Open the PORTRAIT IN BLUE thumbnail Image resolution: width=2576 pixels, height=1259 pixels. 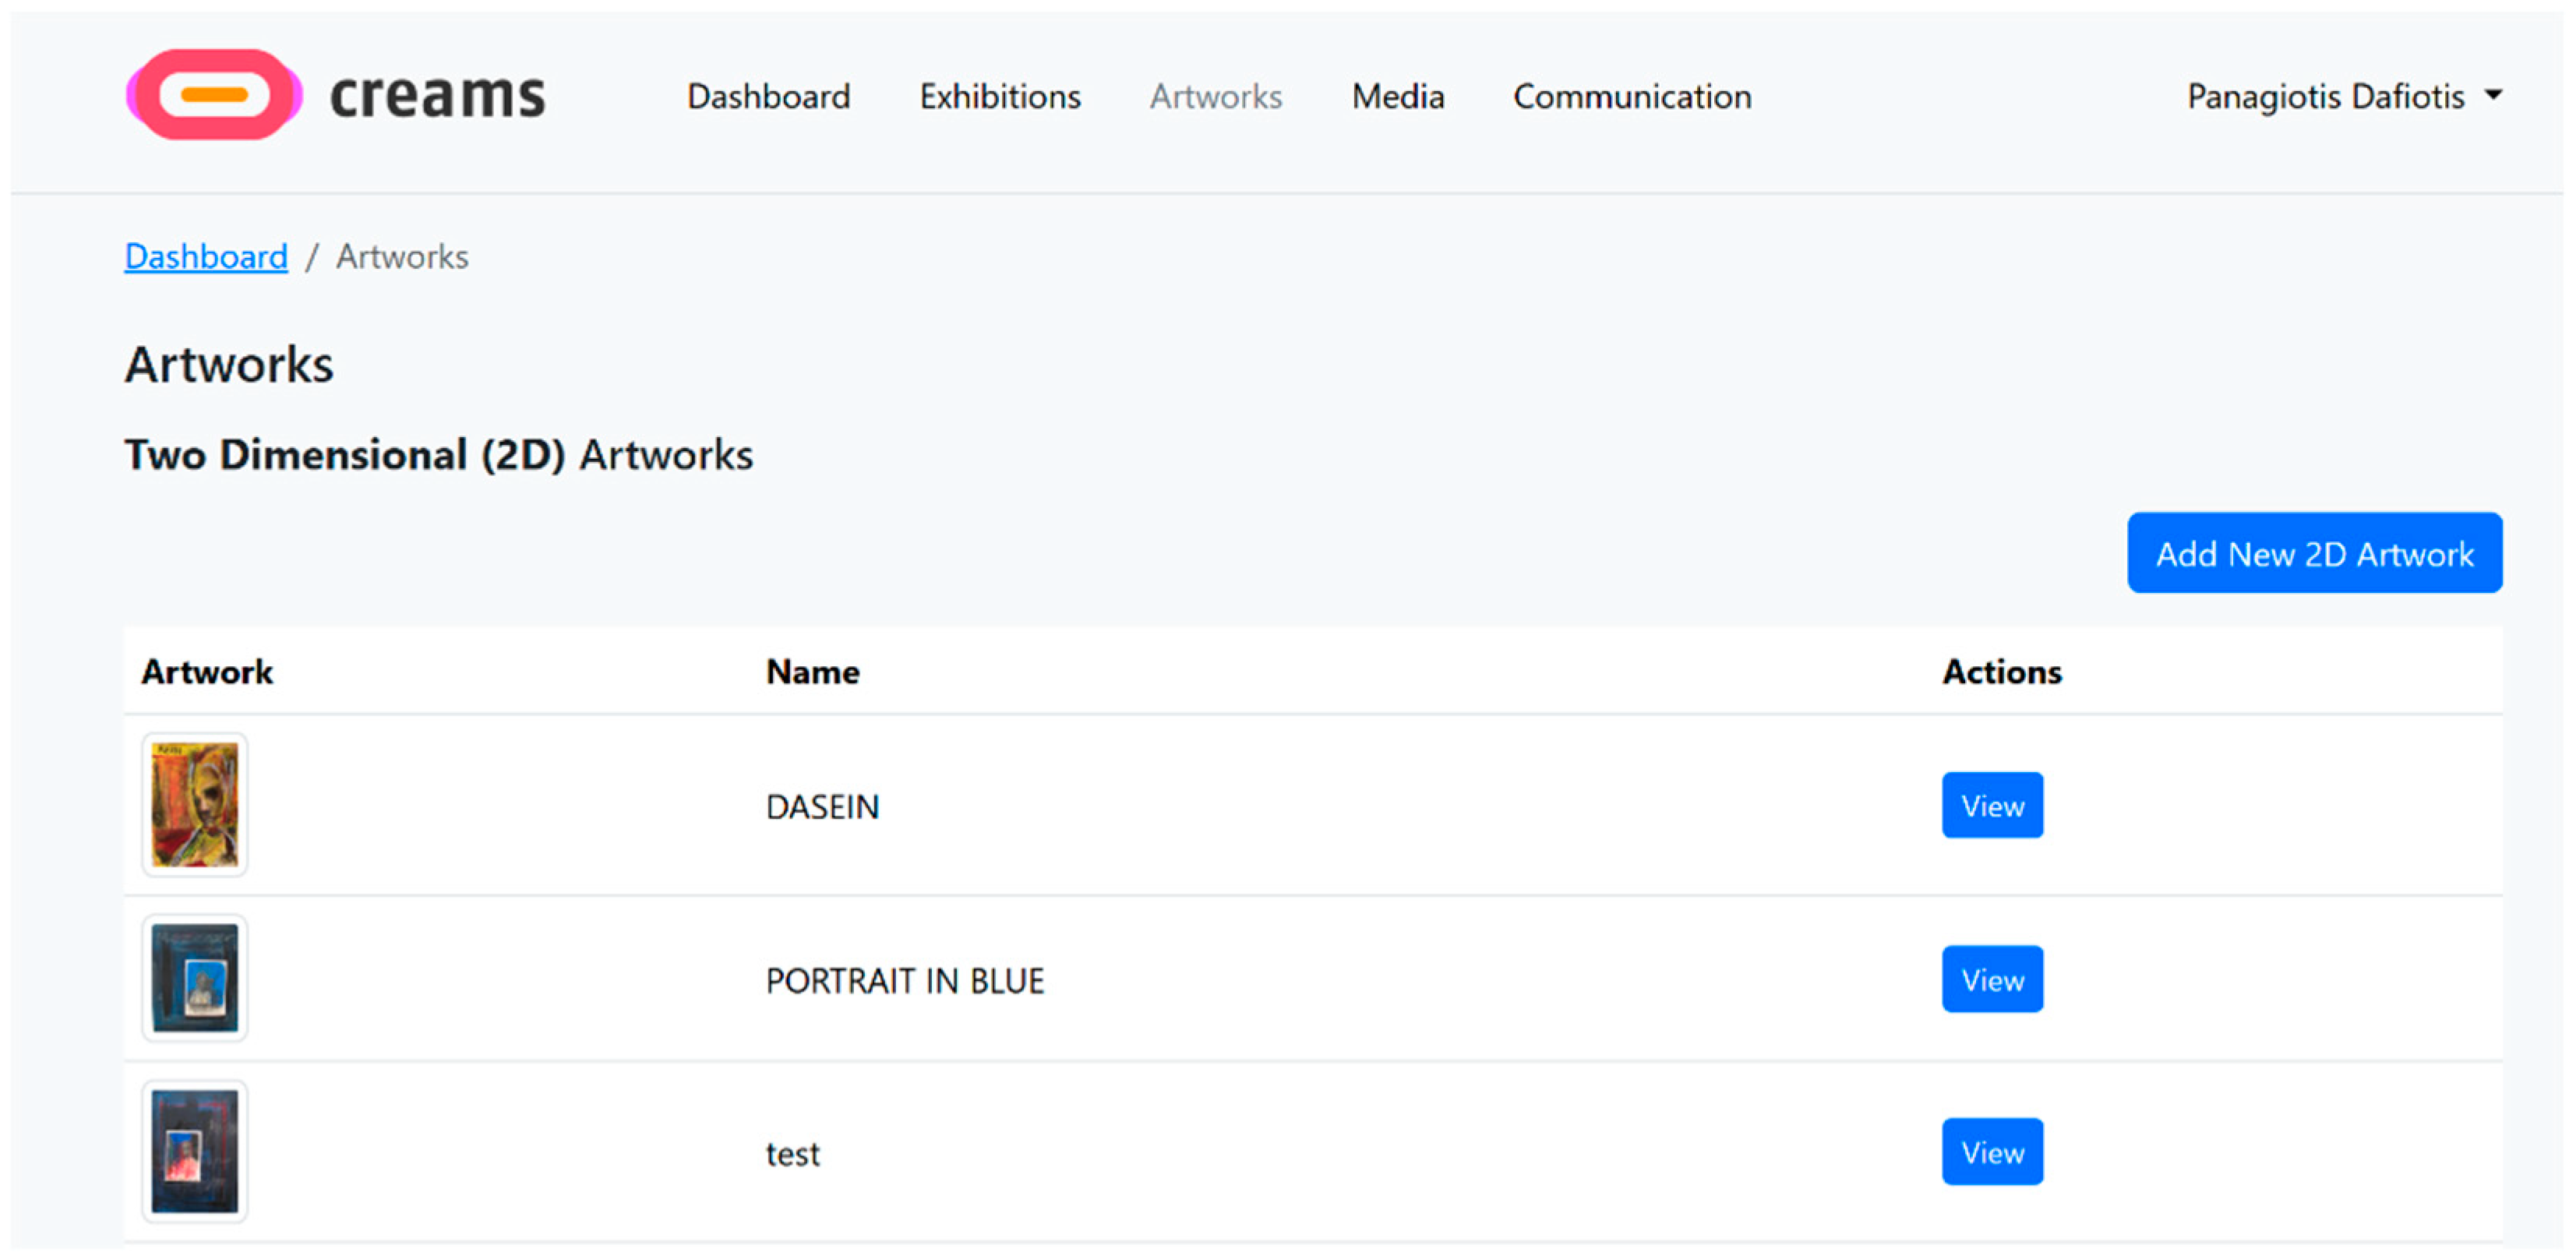[x=195, y=978]
